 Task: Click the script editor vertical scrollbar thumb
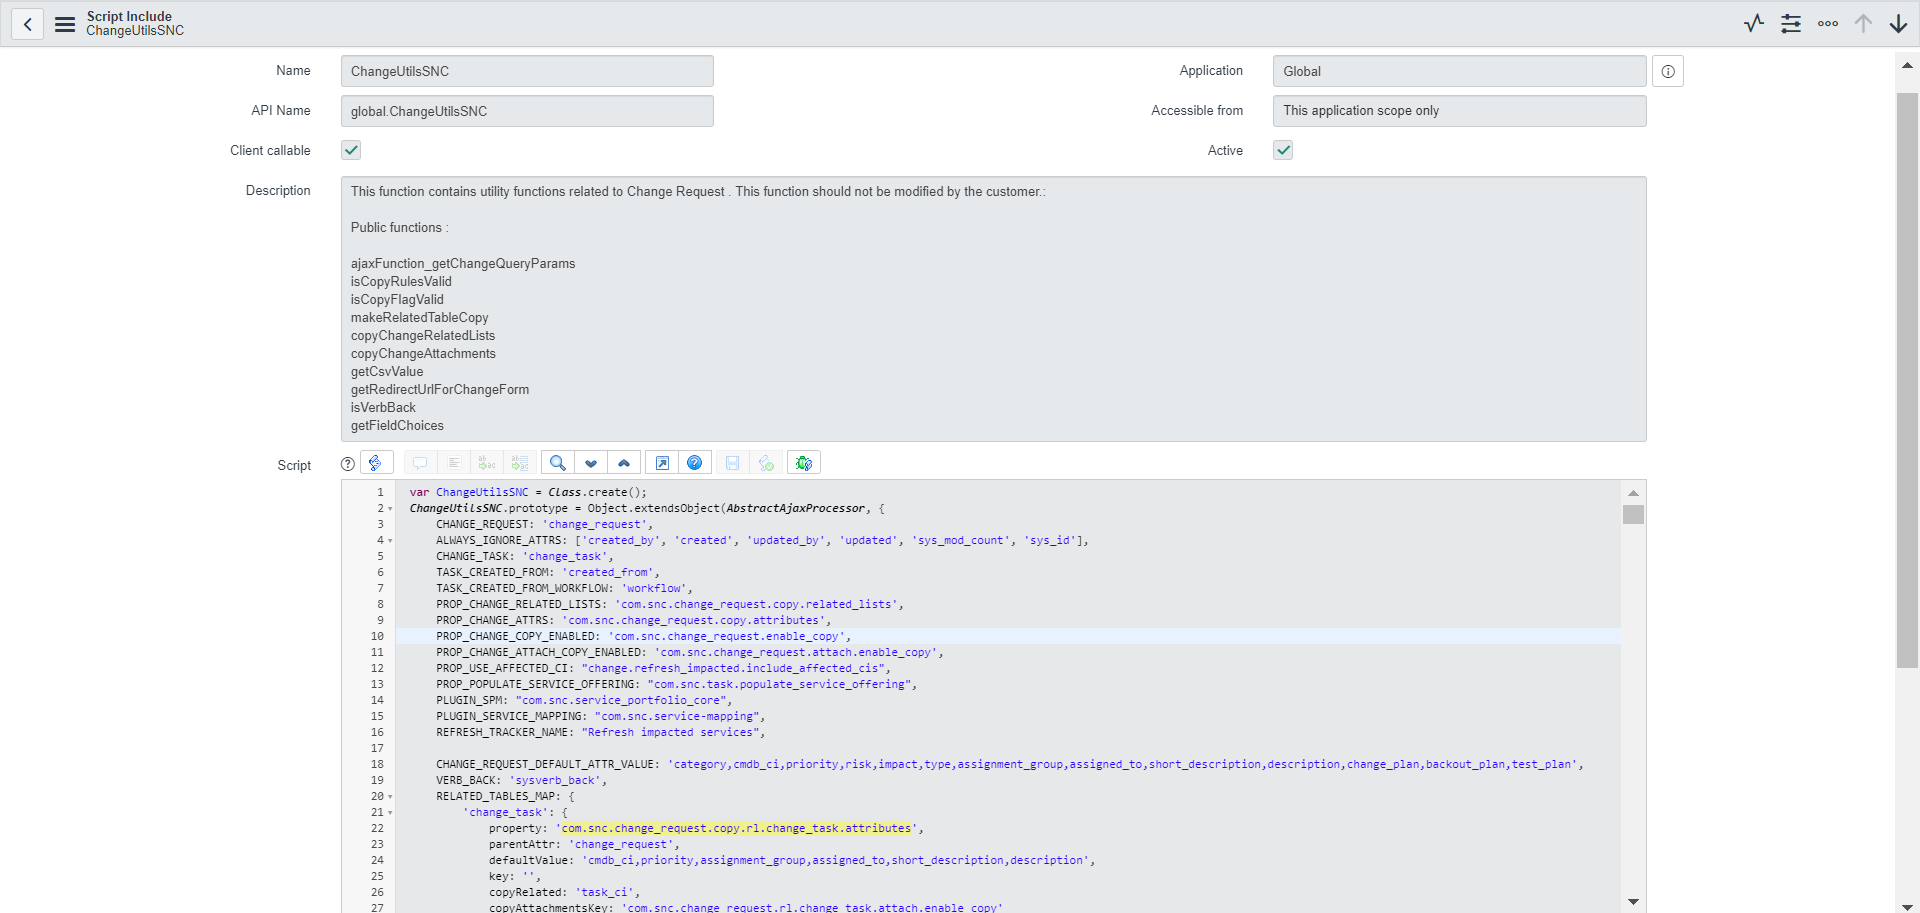(1633, 515)
